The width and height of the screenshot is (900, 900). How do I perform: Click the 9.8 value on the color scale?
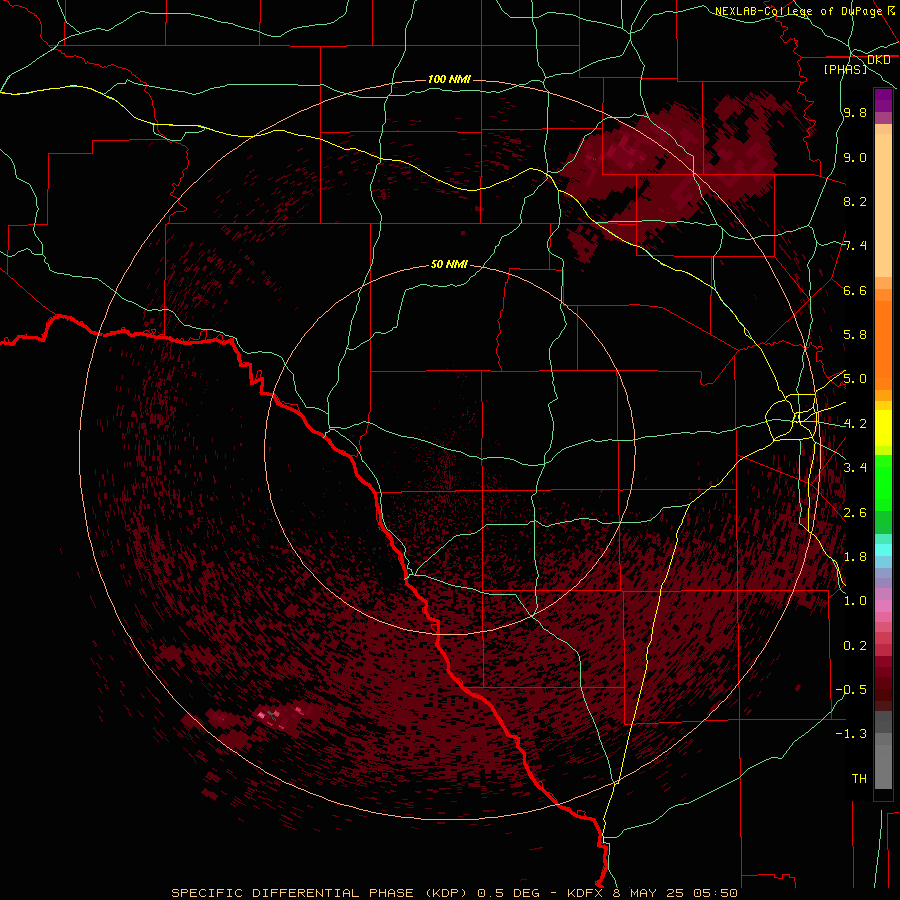(855, 112)
